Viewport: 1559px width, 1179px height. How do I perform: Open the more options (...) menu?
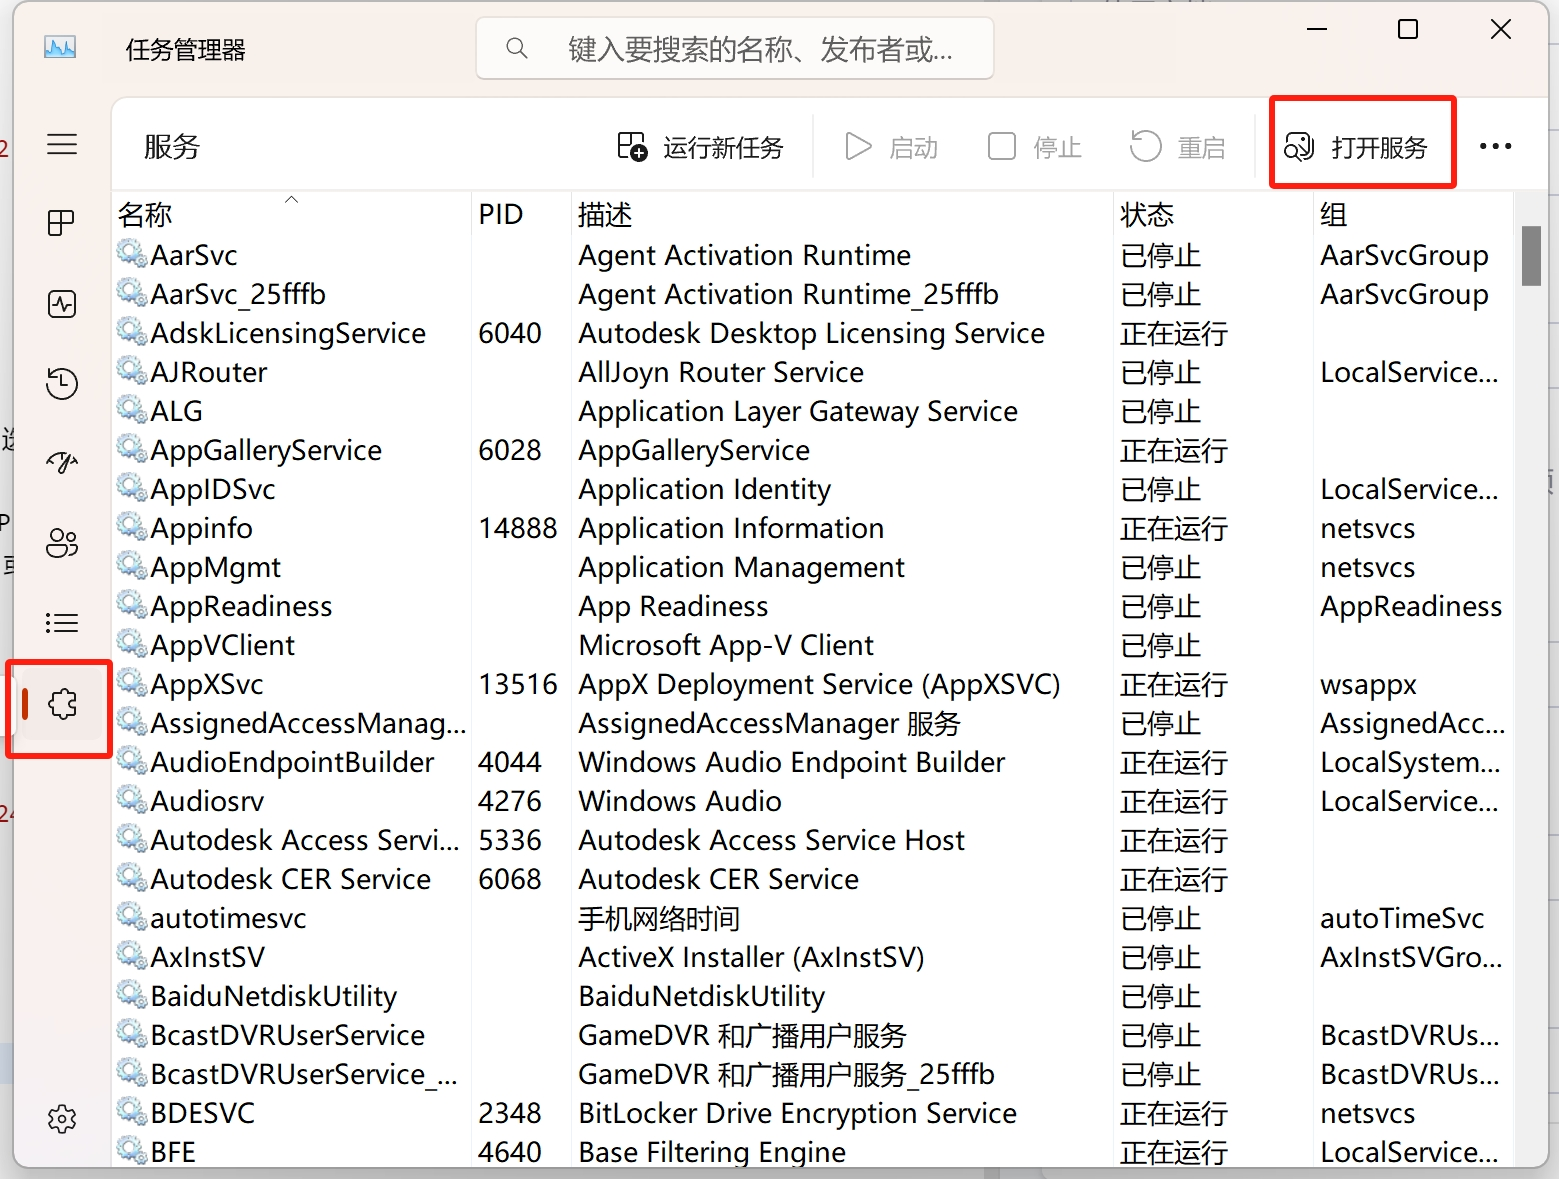click(x=1495, y=146)
